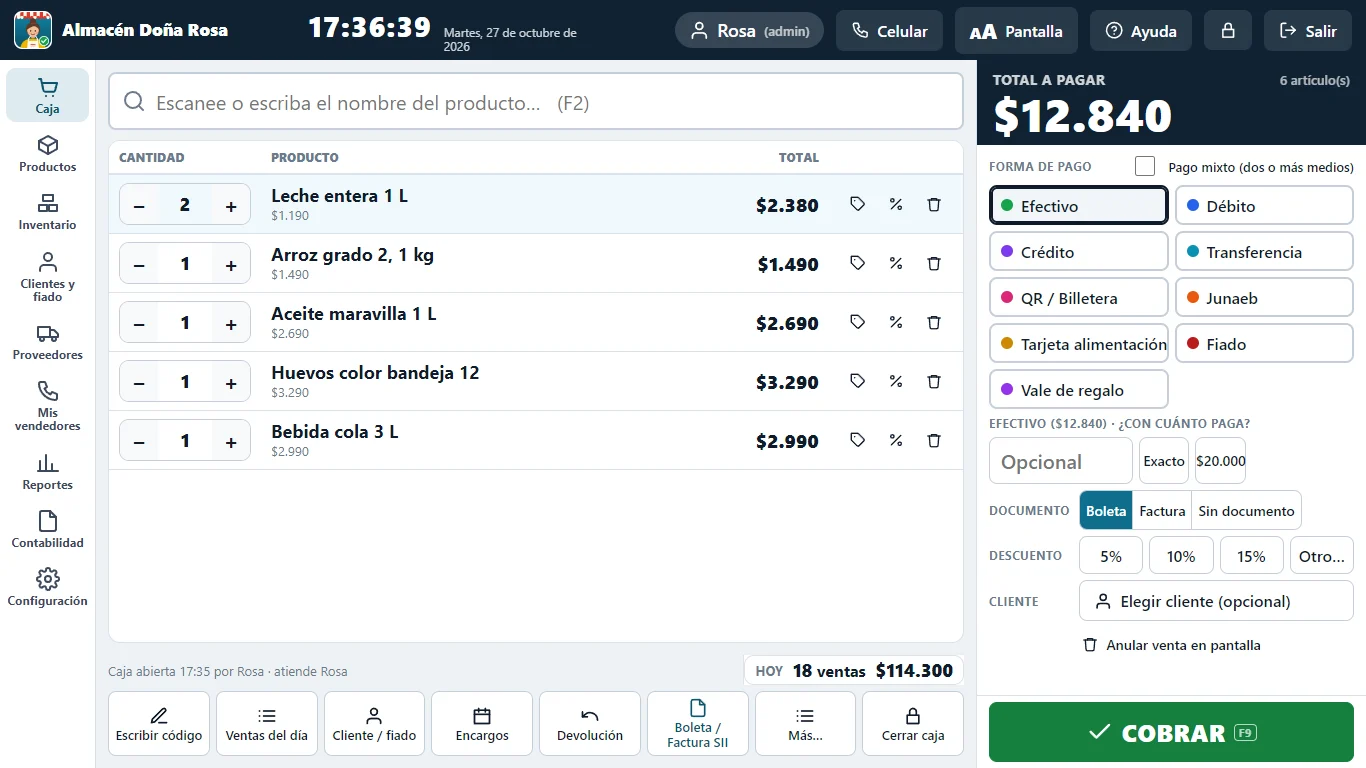Select Boleta document type
The image size is (1366, 768).
[x=1106, y=510]
